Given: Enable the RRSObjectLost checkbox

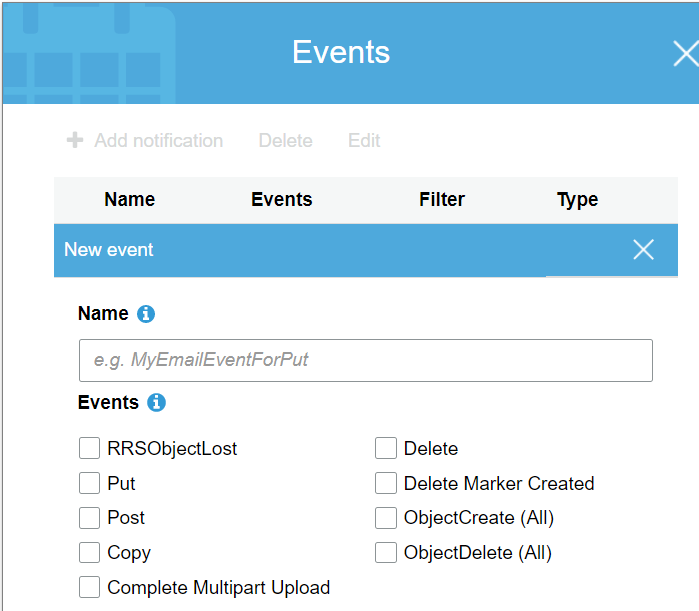Looking at the screenshot, I should pyautogui.click(x=89, y=448).
